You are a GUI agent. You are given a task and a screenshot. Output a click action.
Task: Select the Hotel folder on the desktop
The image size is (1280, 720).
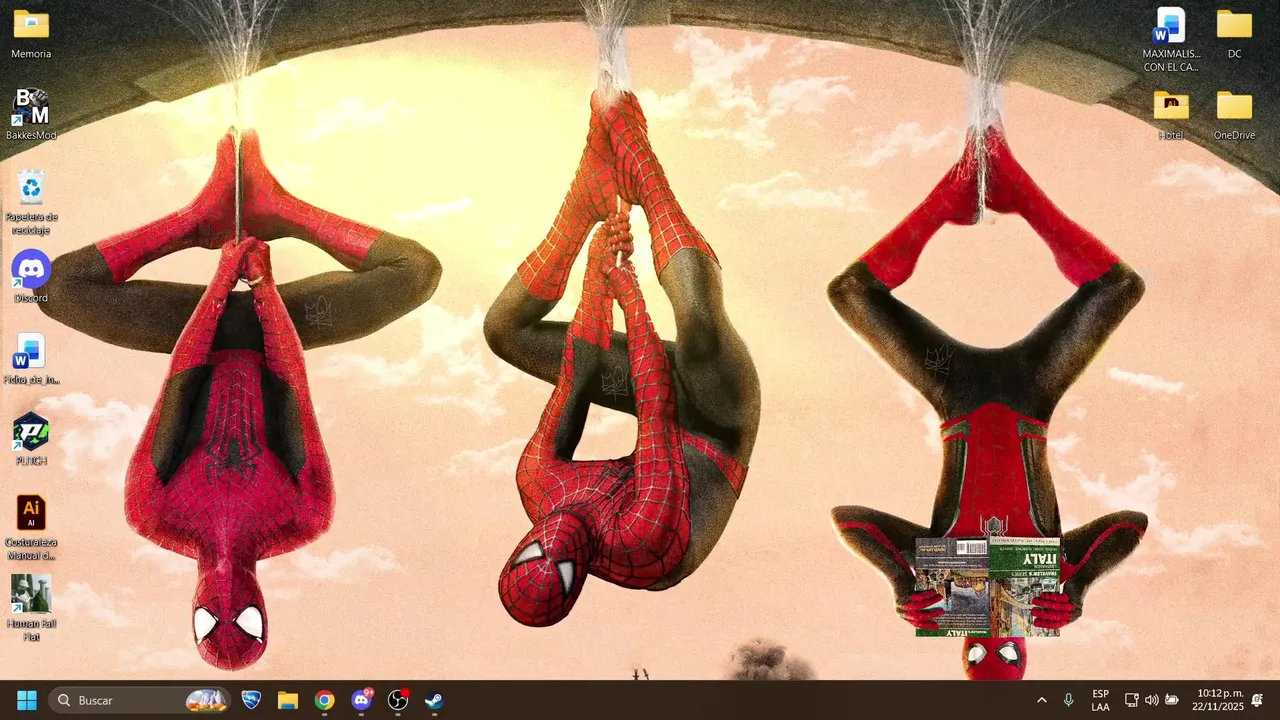1171,115
